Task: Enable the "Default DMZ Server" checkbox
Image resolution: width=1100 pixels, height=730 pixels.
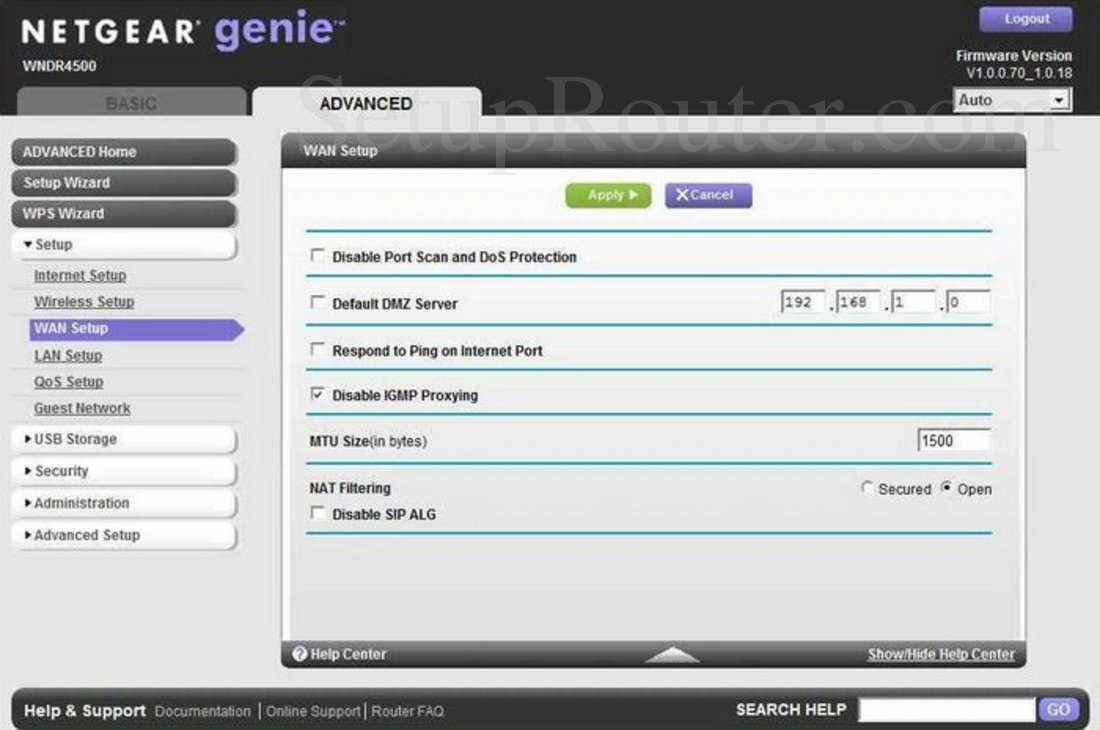Action: (x=318, y=302)
